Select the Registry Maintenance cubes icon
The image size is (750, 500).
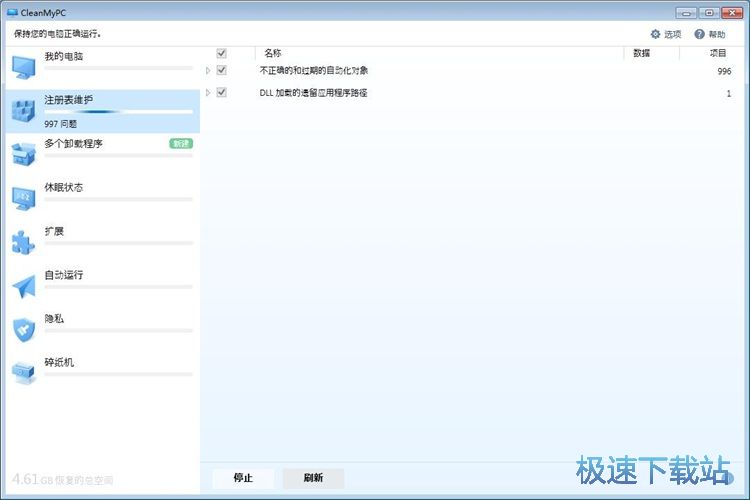23,111
